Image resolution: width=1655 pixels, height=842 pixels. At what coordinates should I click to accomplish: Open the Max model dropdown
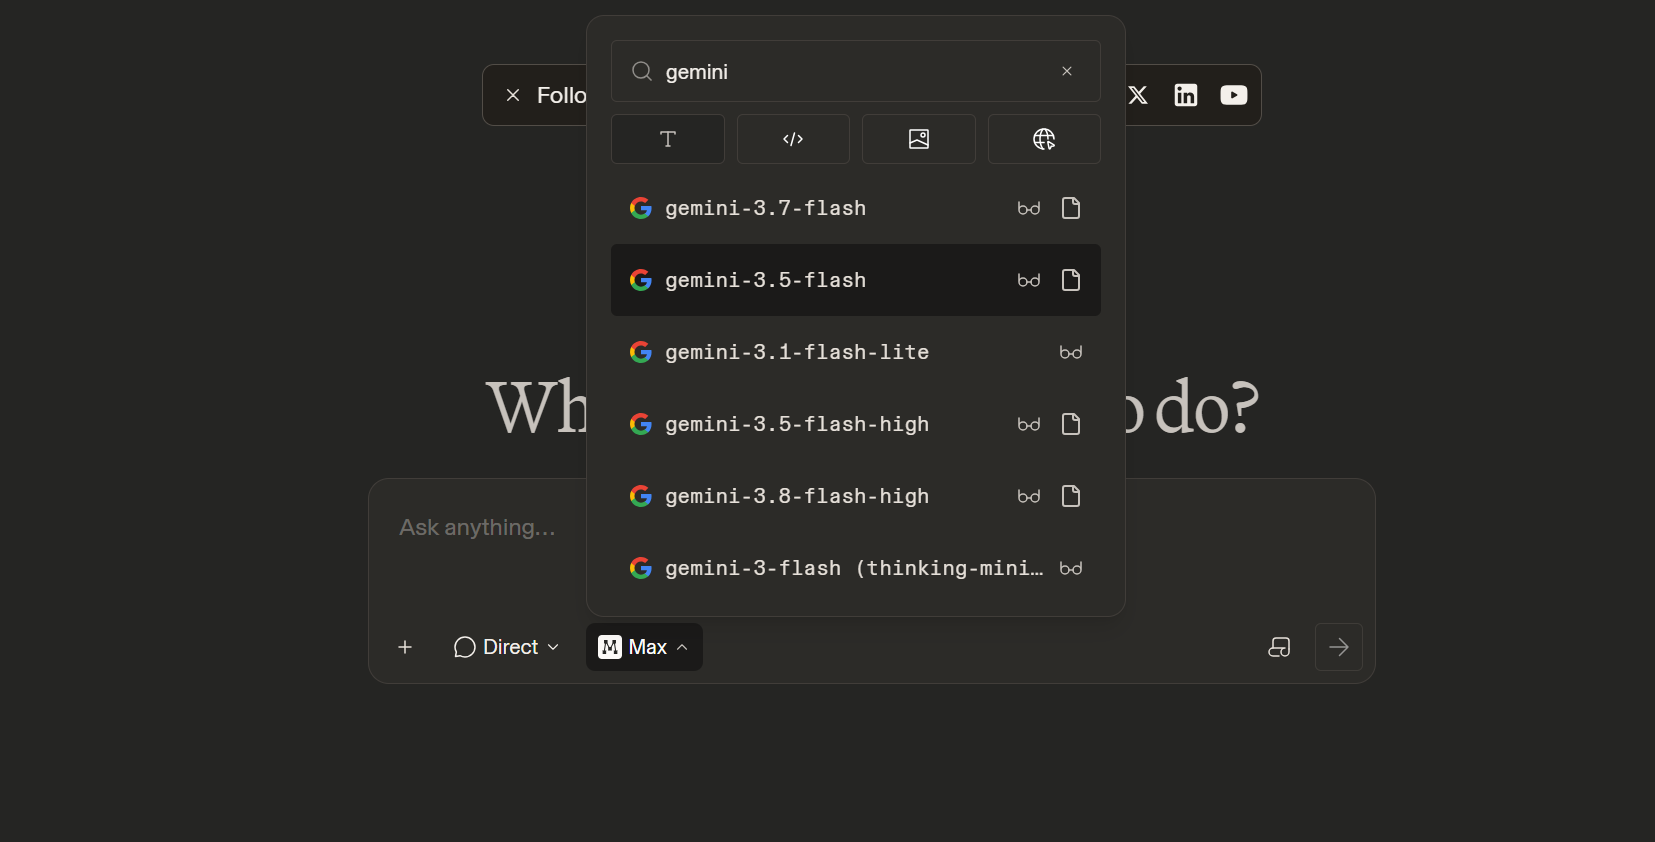(x=644, y=647)
